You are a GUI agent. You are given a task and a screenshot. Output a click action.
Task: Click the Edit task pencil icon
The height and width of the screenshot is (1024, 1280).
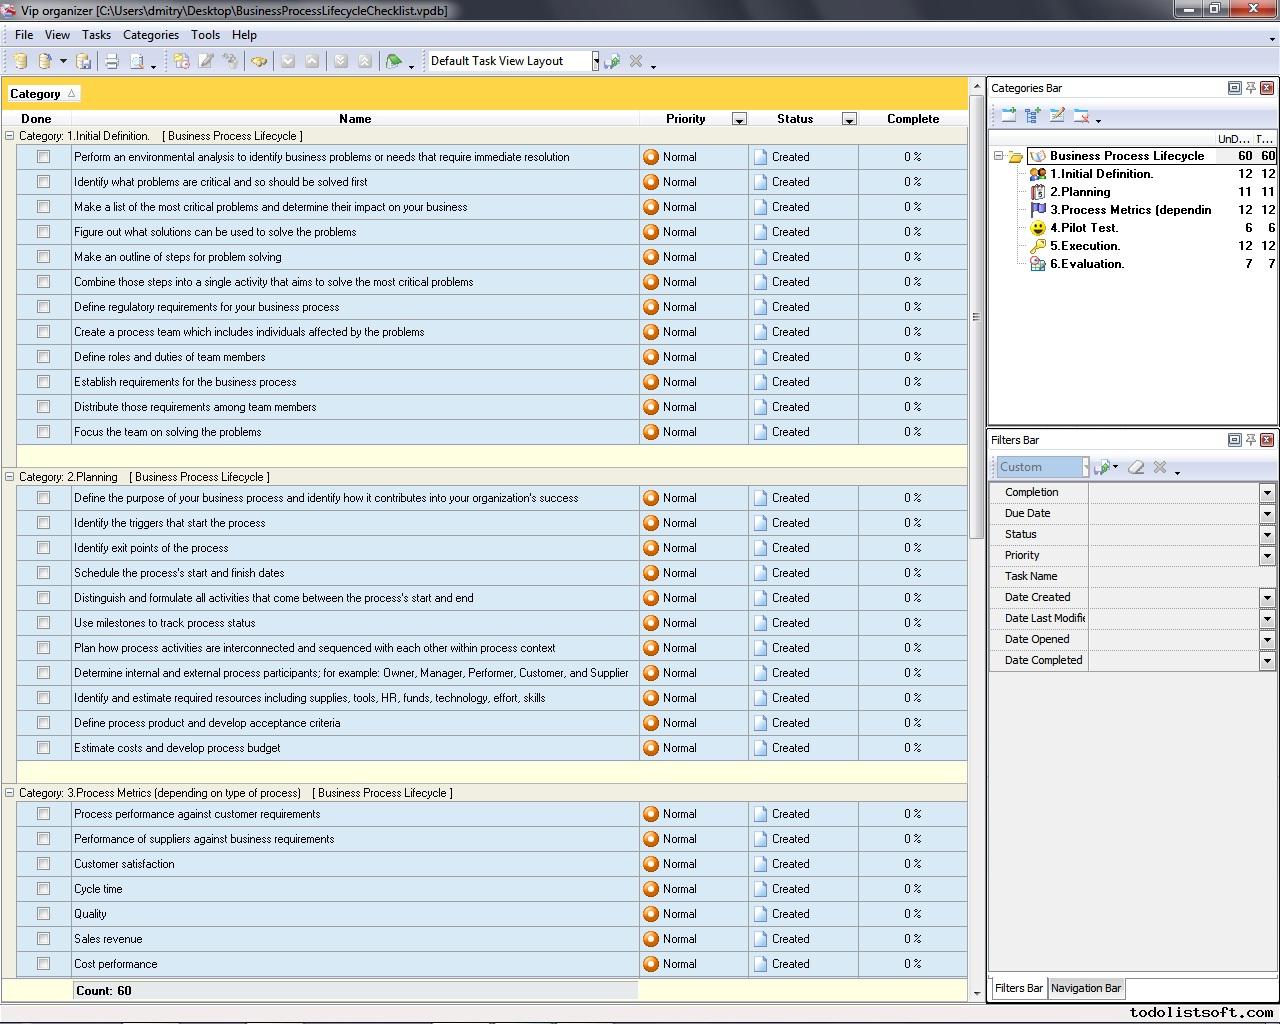(206, 61)
